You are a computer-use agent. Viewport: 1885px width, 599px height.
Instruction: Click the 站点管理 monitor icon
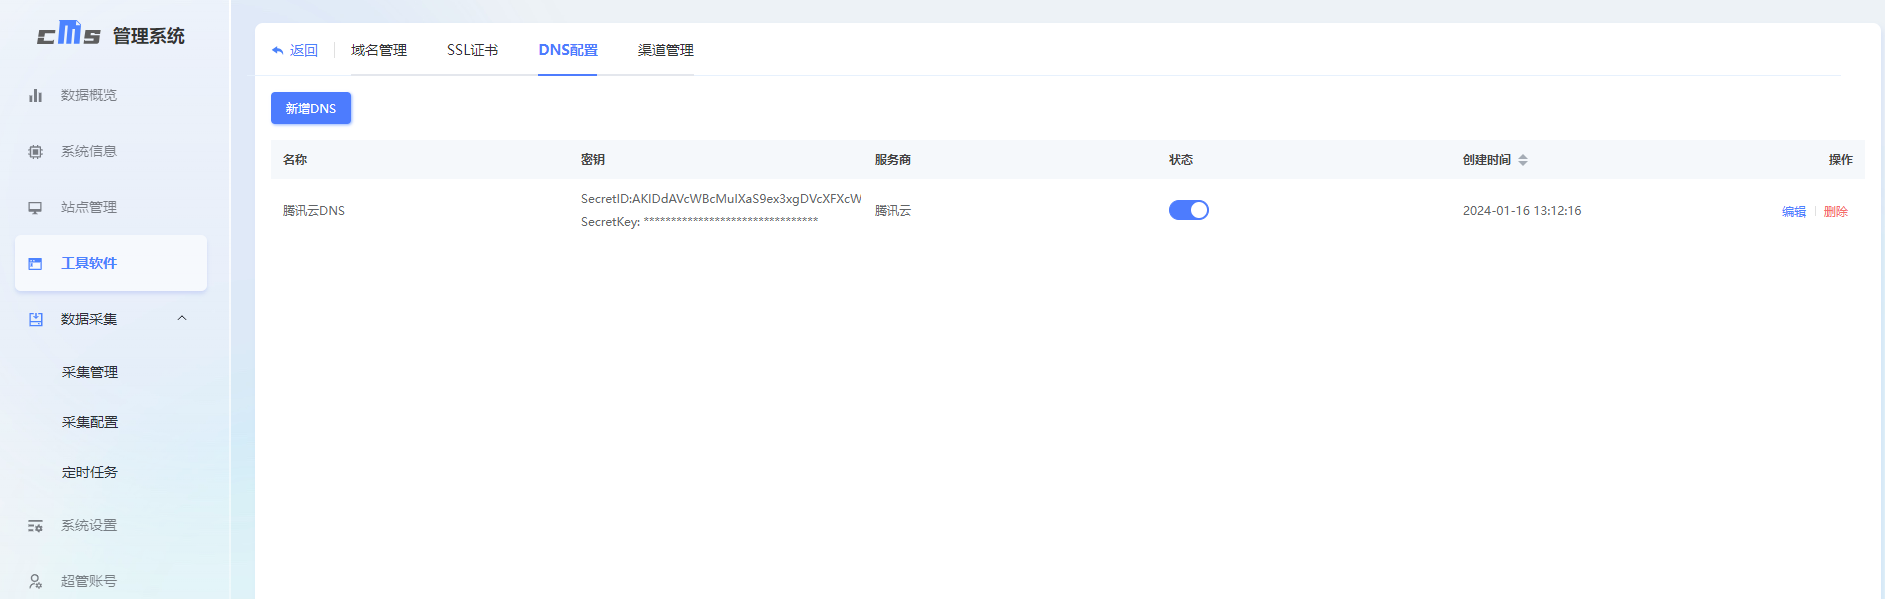(35, 207)
